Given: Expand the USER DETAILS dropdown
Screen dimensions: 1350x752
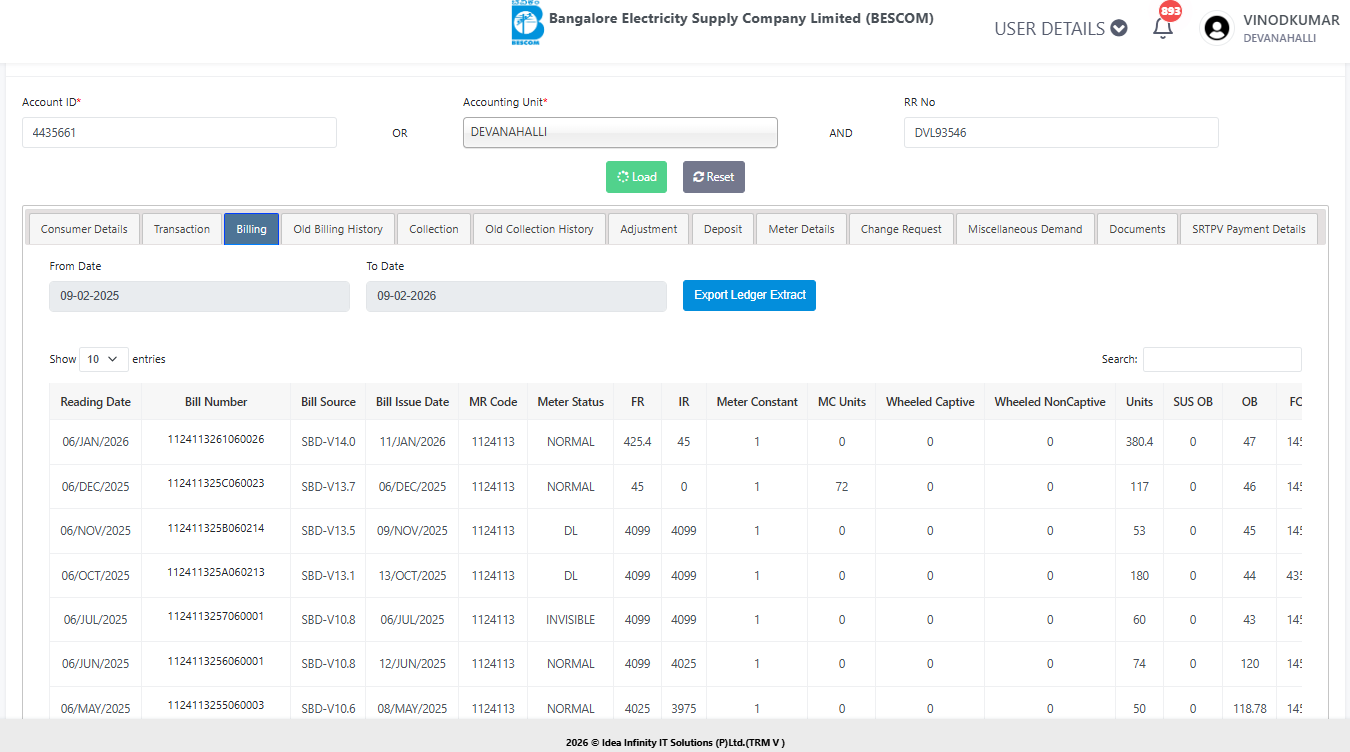Looking at the screenshot, I should (1060, 29).
